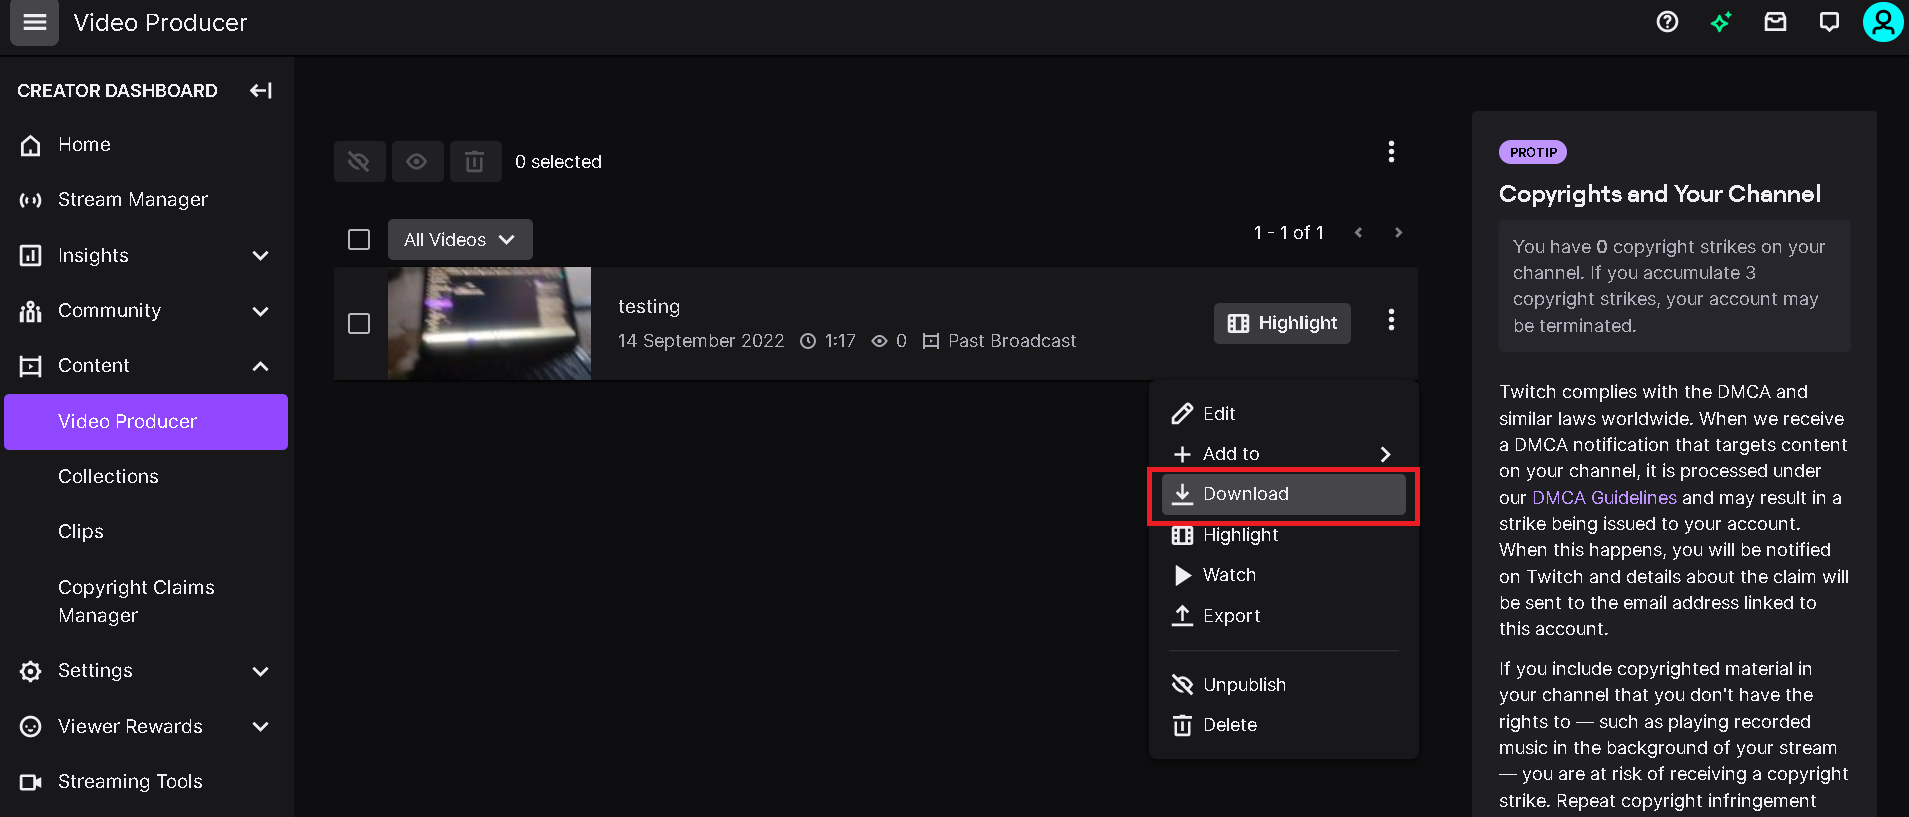Open testing video three-dot menu
Screen dimensions: 1909x817
pos(1391,320)
